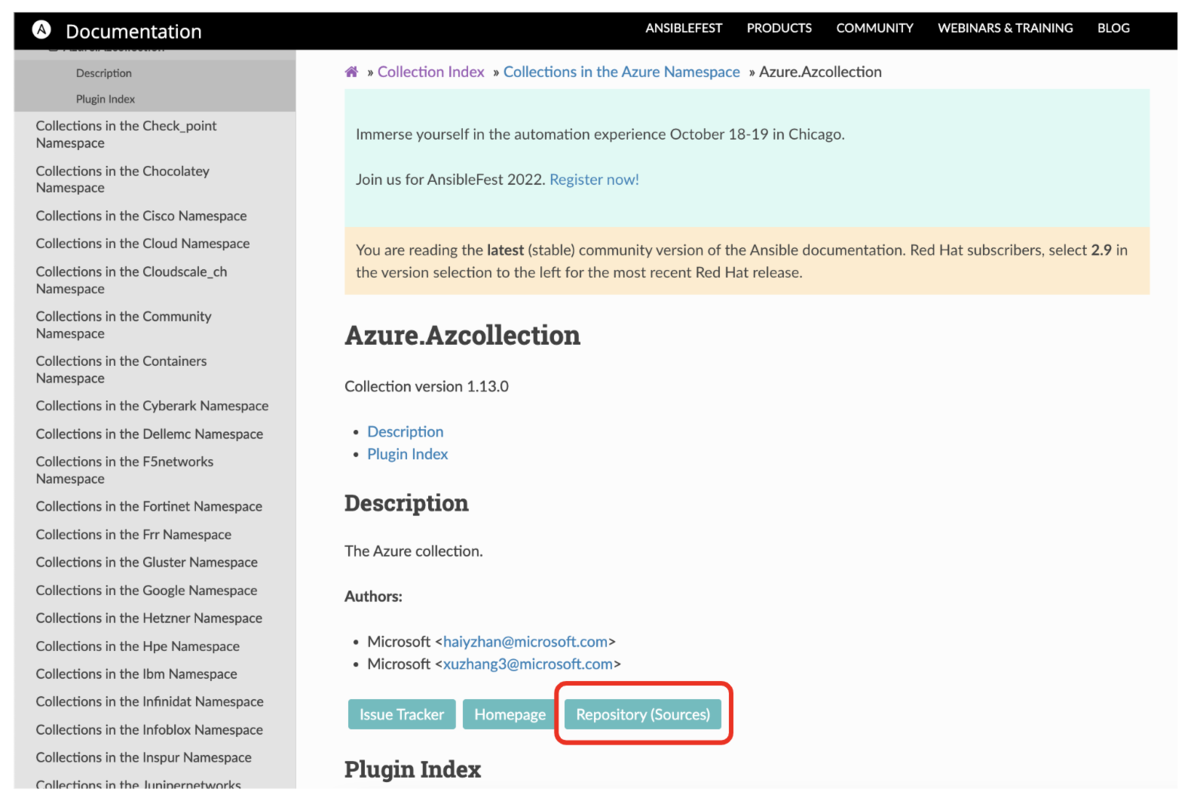Jump to Plugin Index in page contents
The image size is (1200, 804).
pos(407,454)
